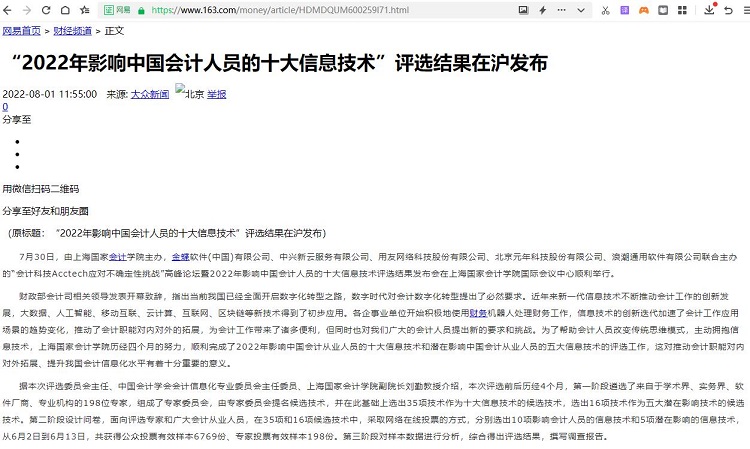Click the 举报 report link
The height and width of the screenshot is (449, 750).
click(216, 94)
